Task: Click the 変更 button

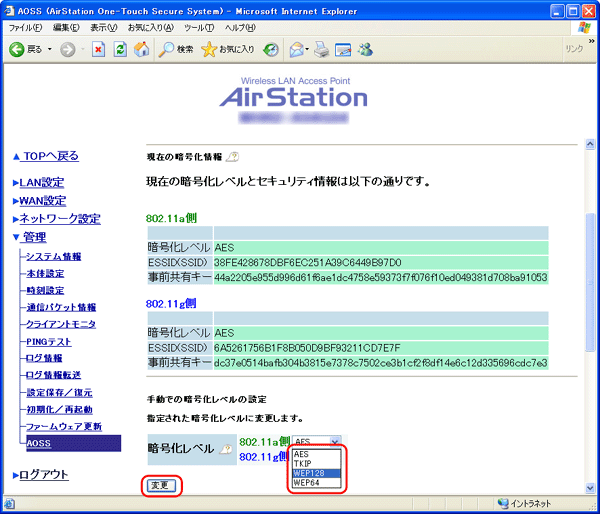Action: [161, 485]
